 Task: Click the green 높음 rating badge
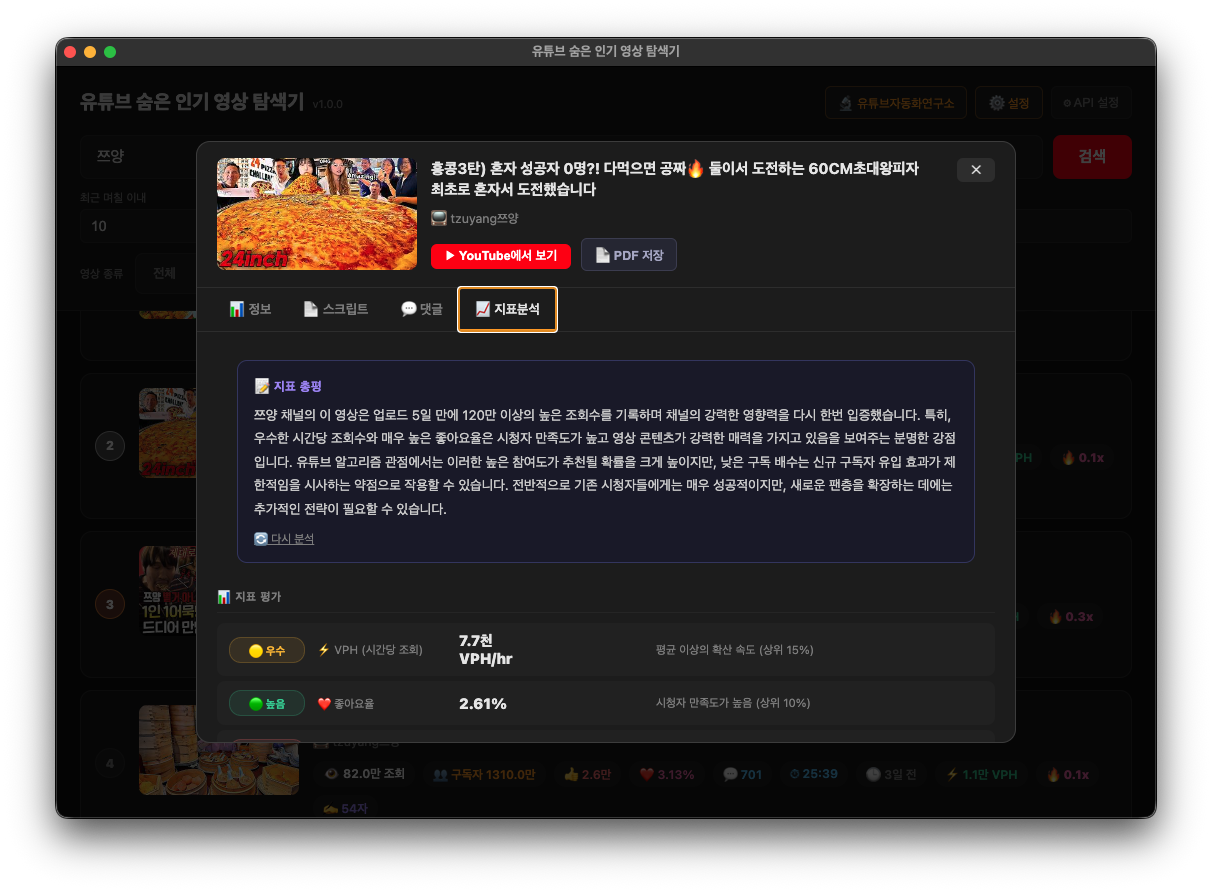267,704
